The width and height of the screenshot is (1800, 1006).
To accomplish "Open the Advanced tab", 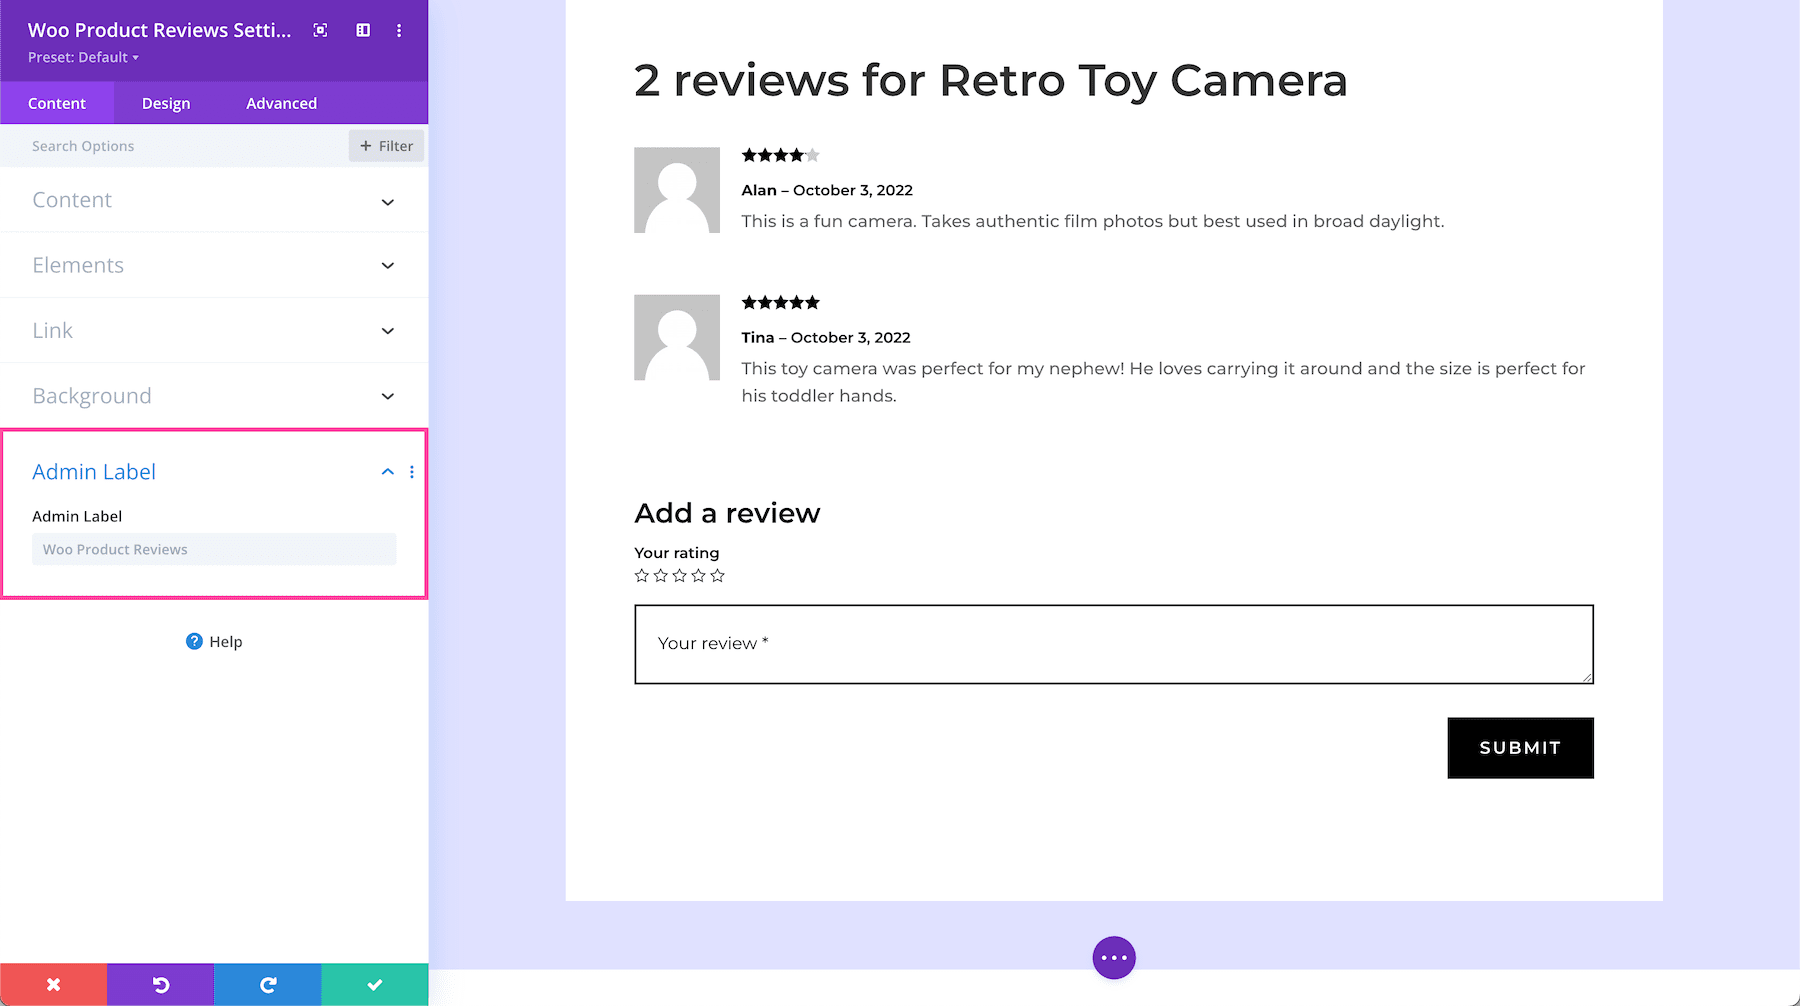I will pos(281,102).
